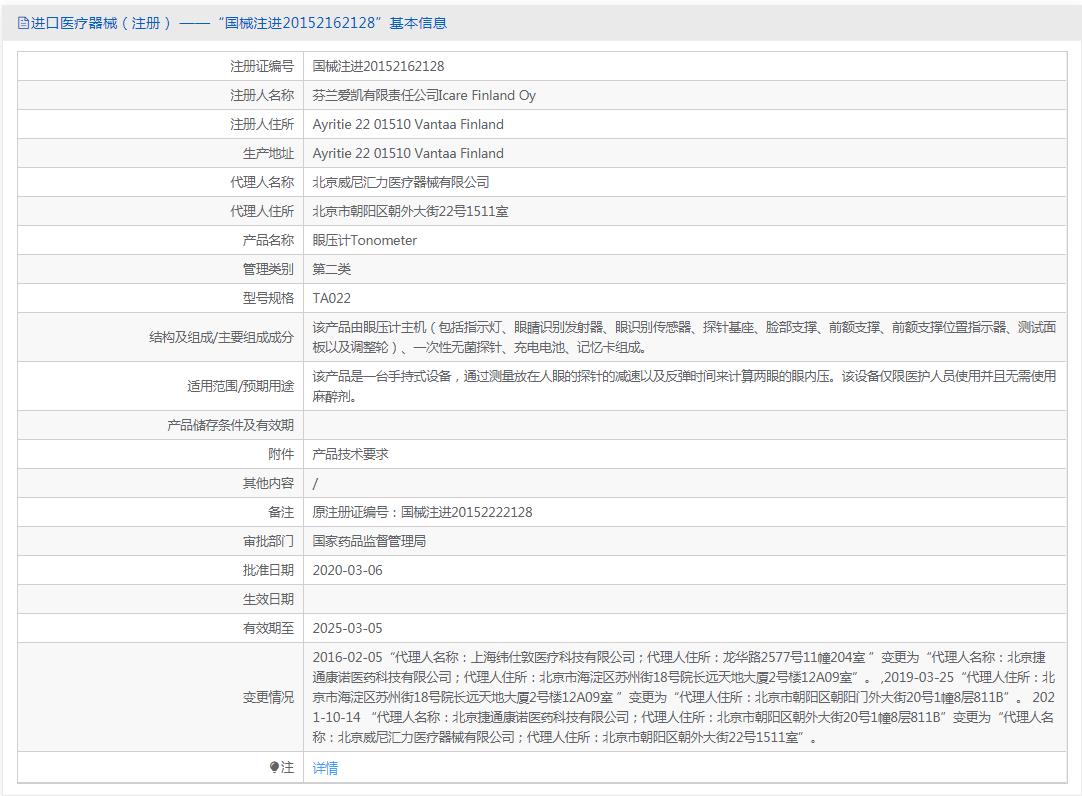Click 第二类 management category value
The height and width of the screenshot is (796, 1082).
pyautogui.click(x=331, y=269)
